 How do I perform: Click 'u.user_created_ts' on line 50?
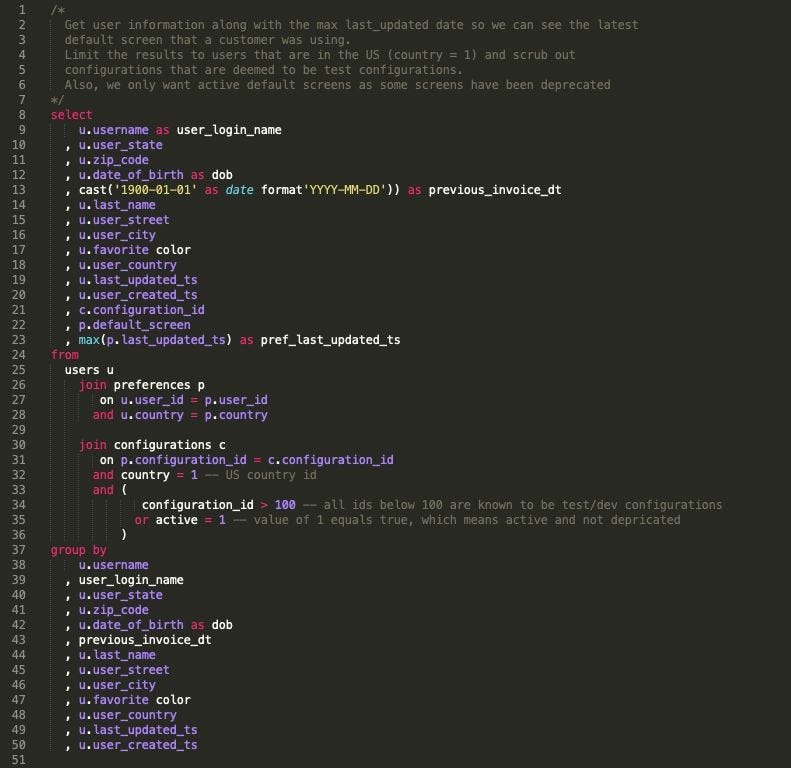138,745
